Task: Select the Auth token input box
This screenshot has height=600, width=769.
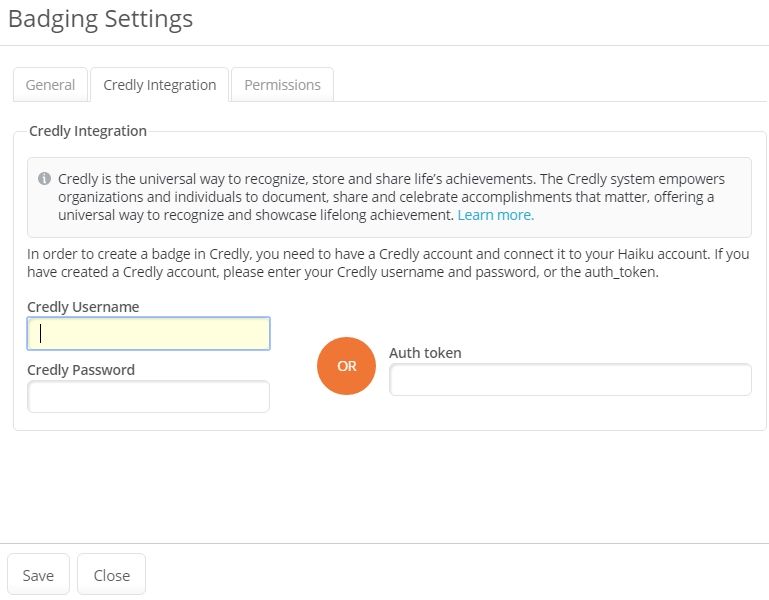Action: [570, 379]
